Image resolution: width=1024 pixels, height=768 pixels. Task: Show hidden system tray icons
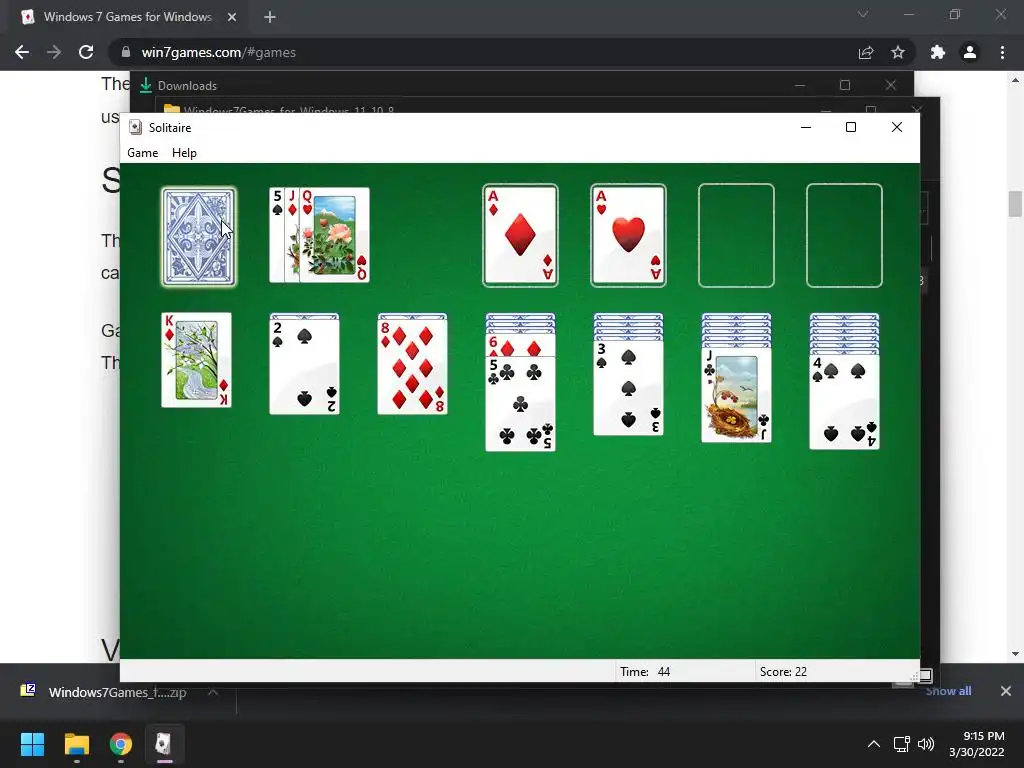click(x=874, y=744)
